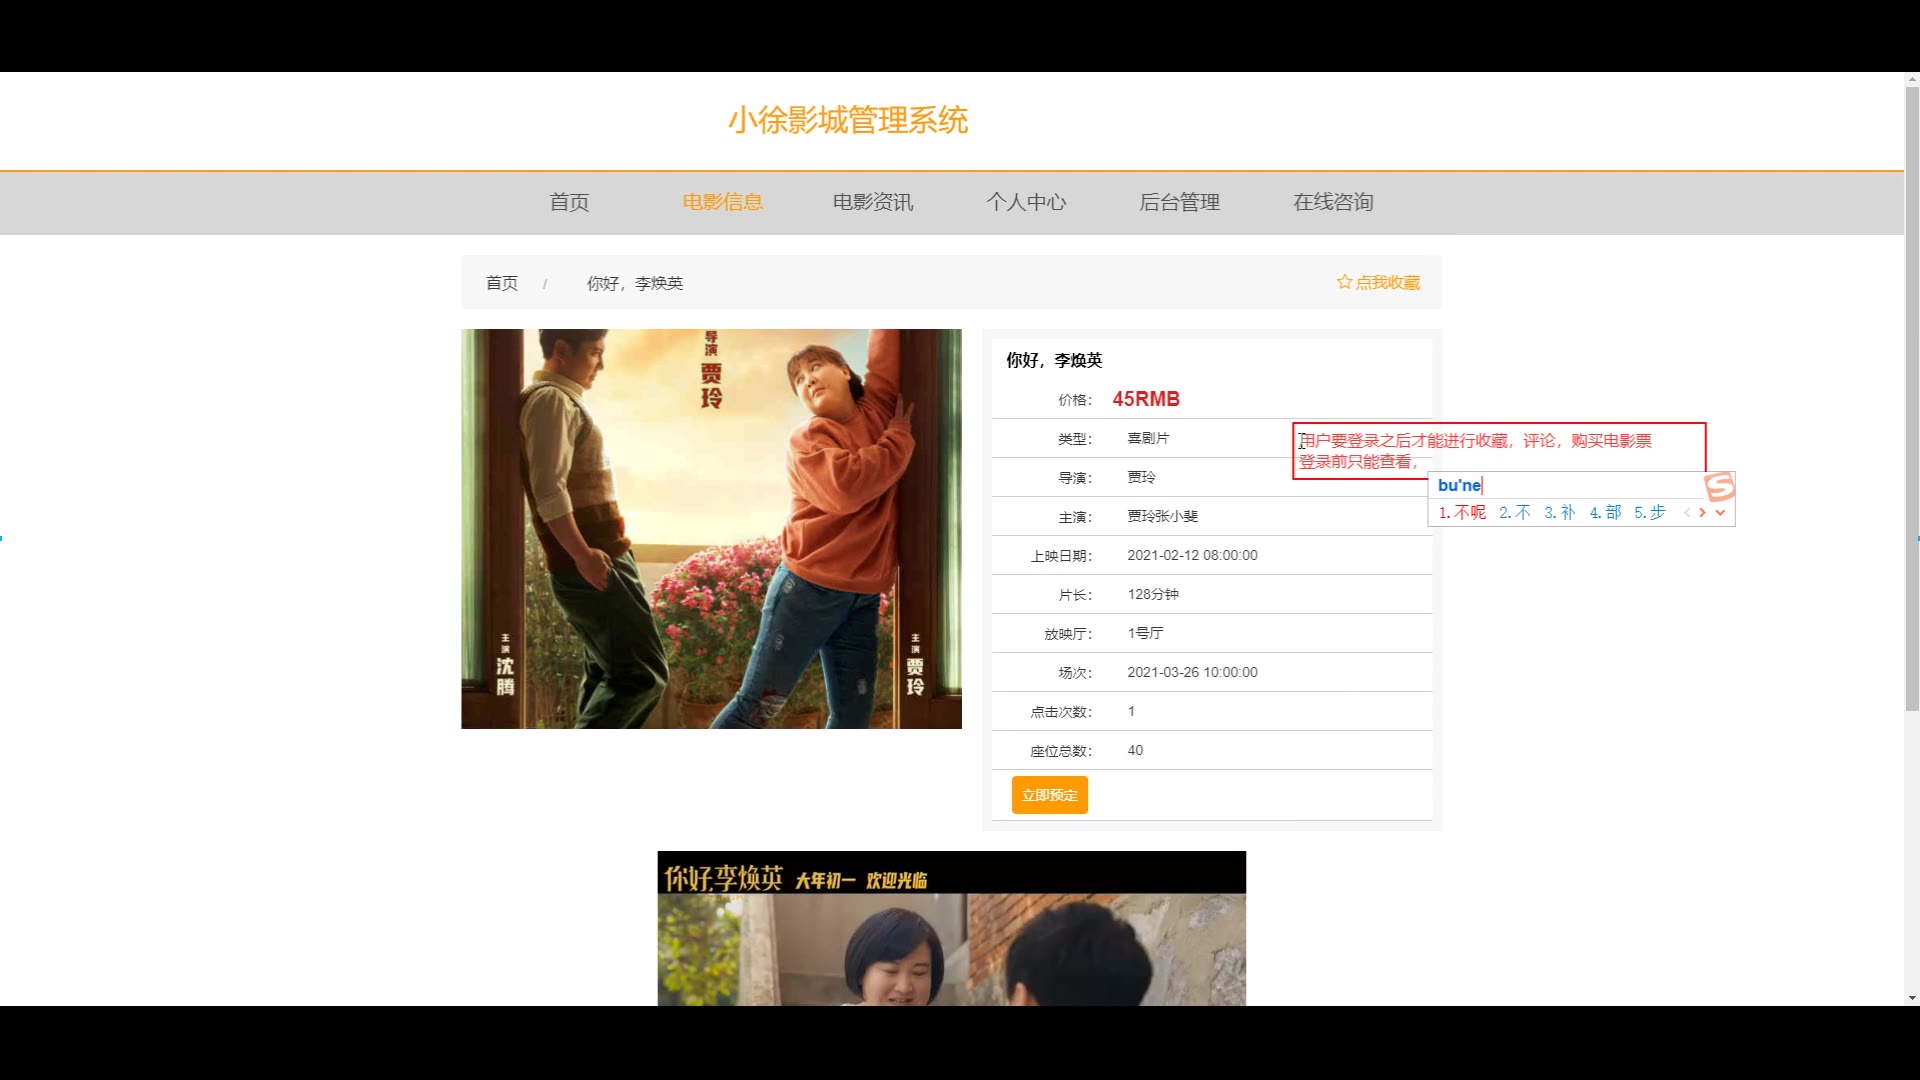
Task: Open the 首页 navigation menu item
Action: coord(569,202)
